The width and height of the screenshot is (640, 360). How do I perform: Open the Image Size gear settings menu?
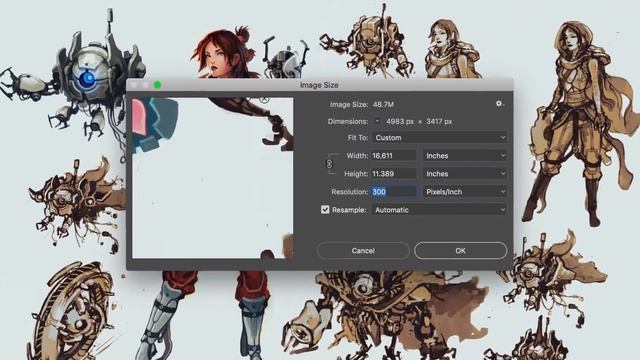(x=500, y=104)
